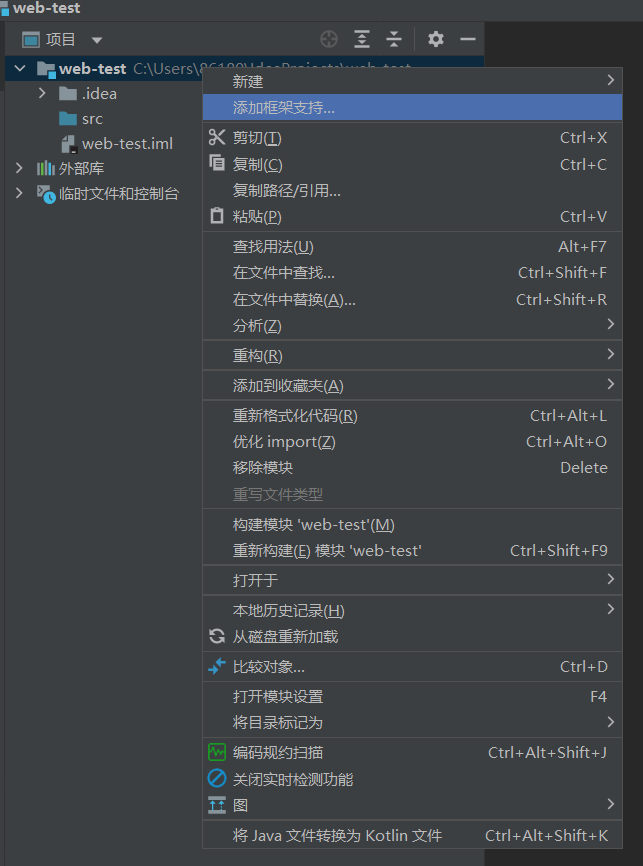Click the Collapse All toolbar icon

(x=394, y=39)
